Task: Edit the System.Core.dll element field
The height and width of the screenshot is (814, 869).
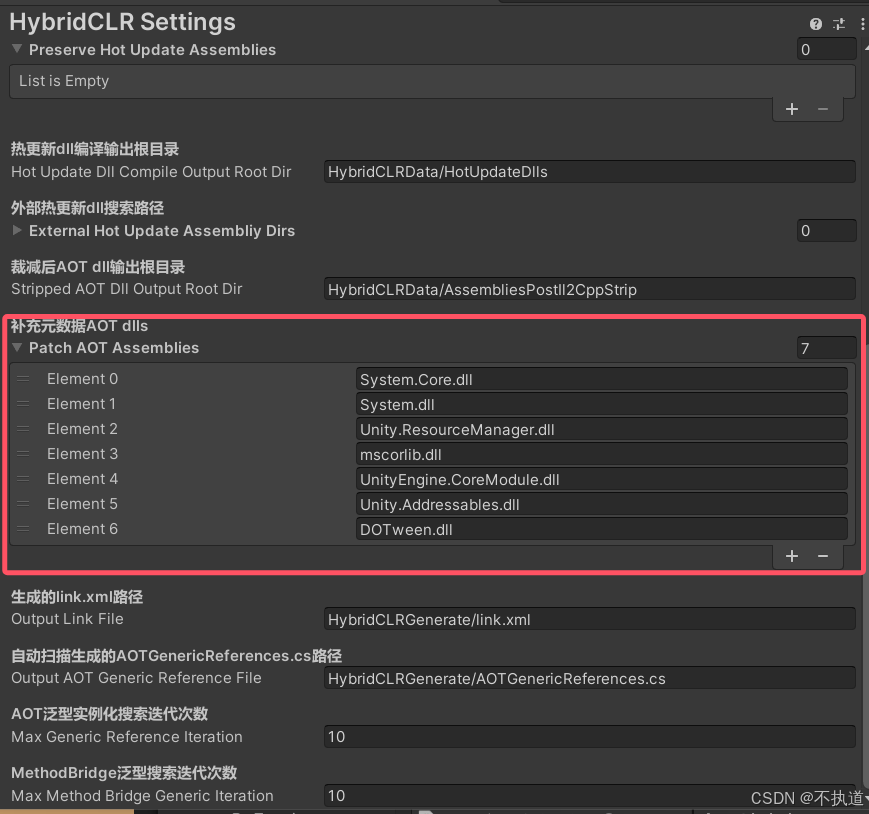Action: click(602, 380)
